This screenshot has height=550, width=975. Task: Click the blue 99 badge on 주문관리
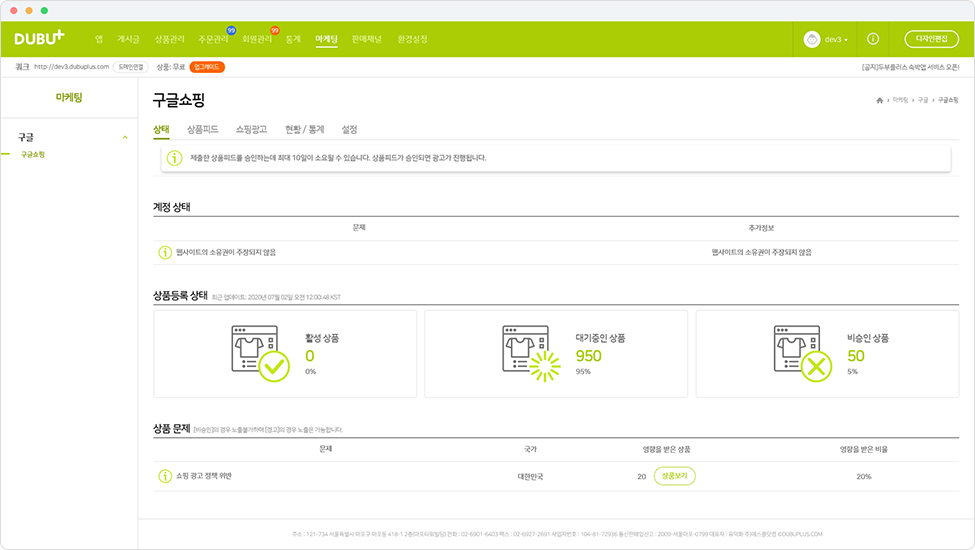pos(231,30)
